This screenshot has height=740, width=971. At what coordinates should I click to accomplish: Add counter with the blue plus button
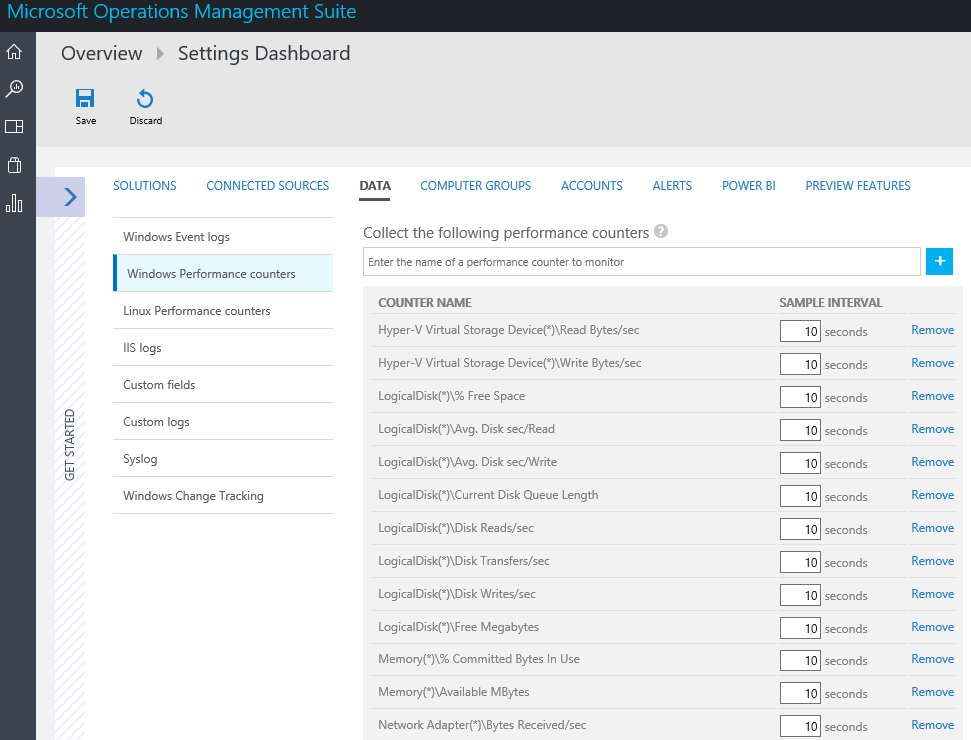pos(939,261)
